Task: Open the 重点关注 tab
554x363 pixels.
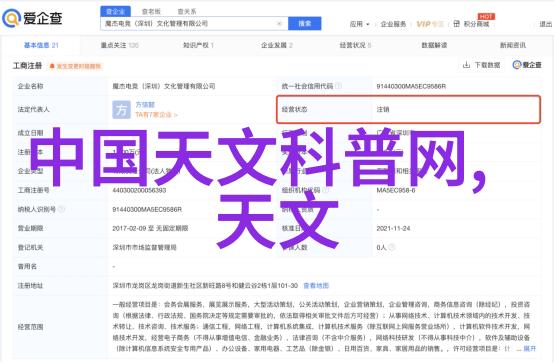Action: coord(119,45)
